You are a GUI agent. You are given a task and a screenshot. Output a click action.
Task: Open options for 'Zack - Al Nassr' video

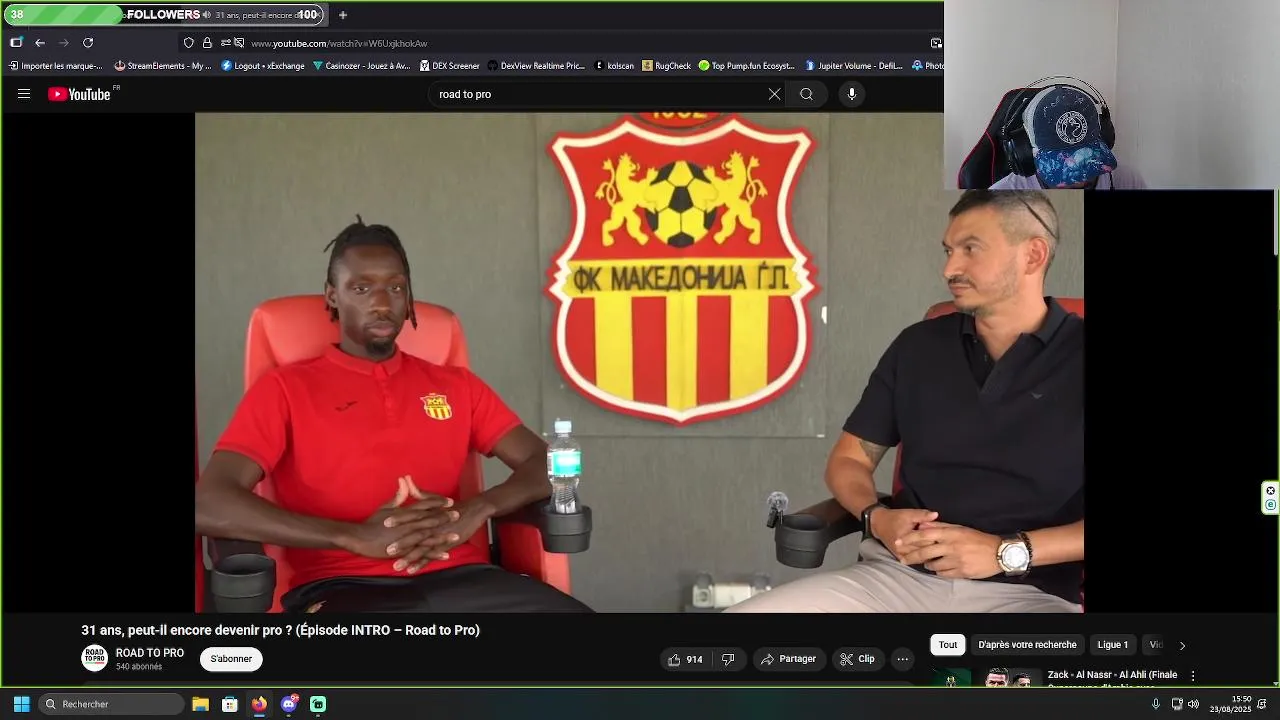(x=1192, y=676)
